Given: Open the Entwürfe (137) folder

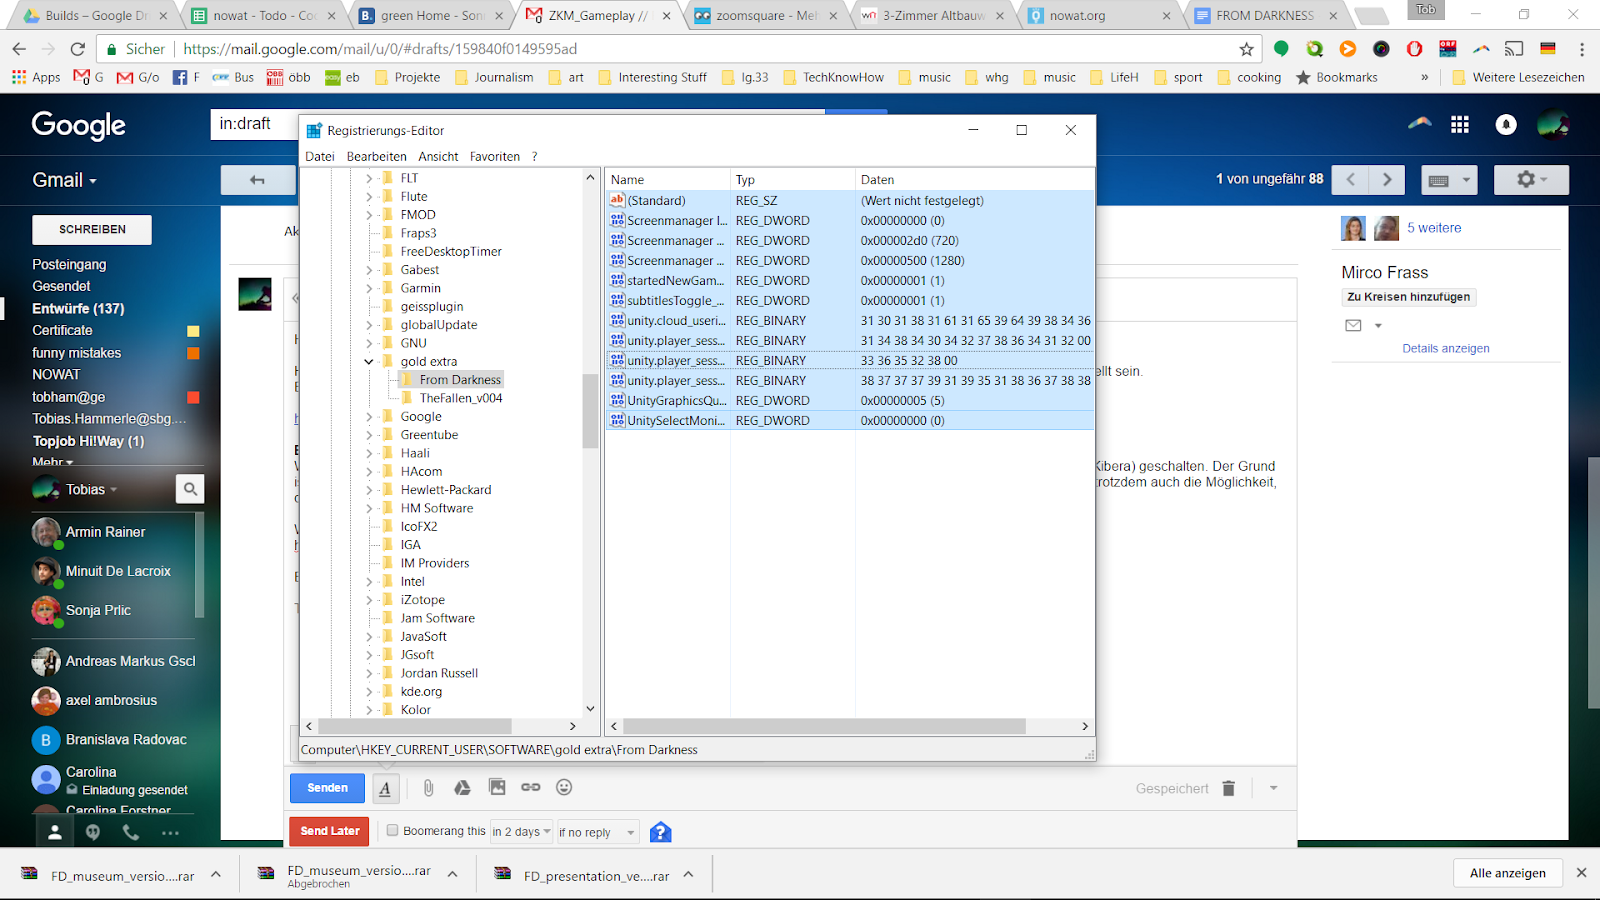Looking at the screenshot, I should pyautogui.click(x=78, y=308).
